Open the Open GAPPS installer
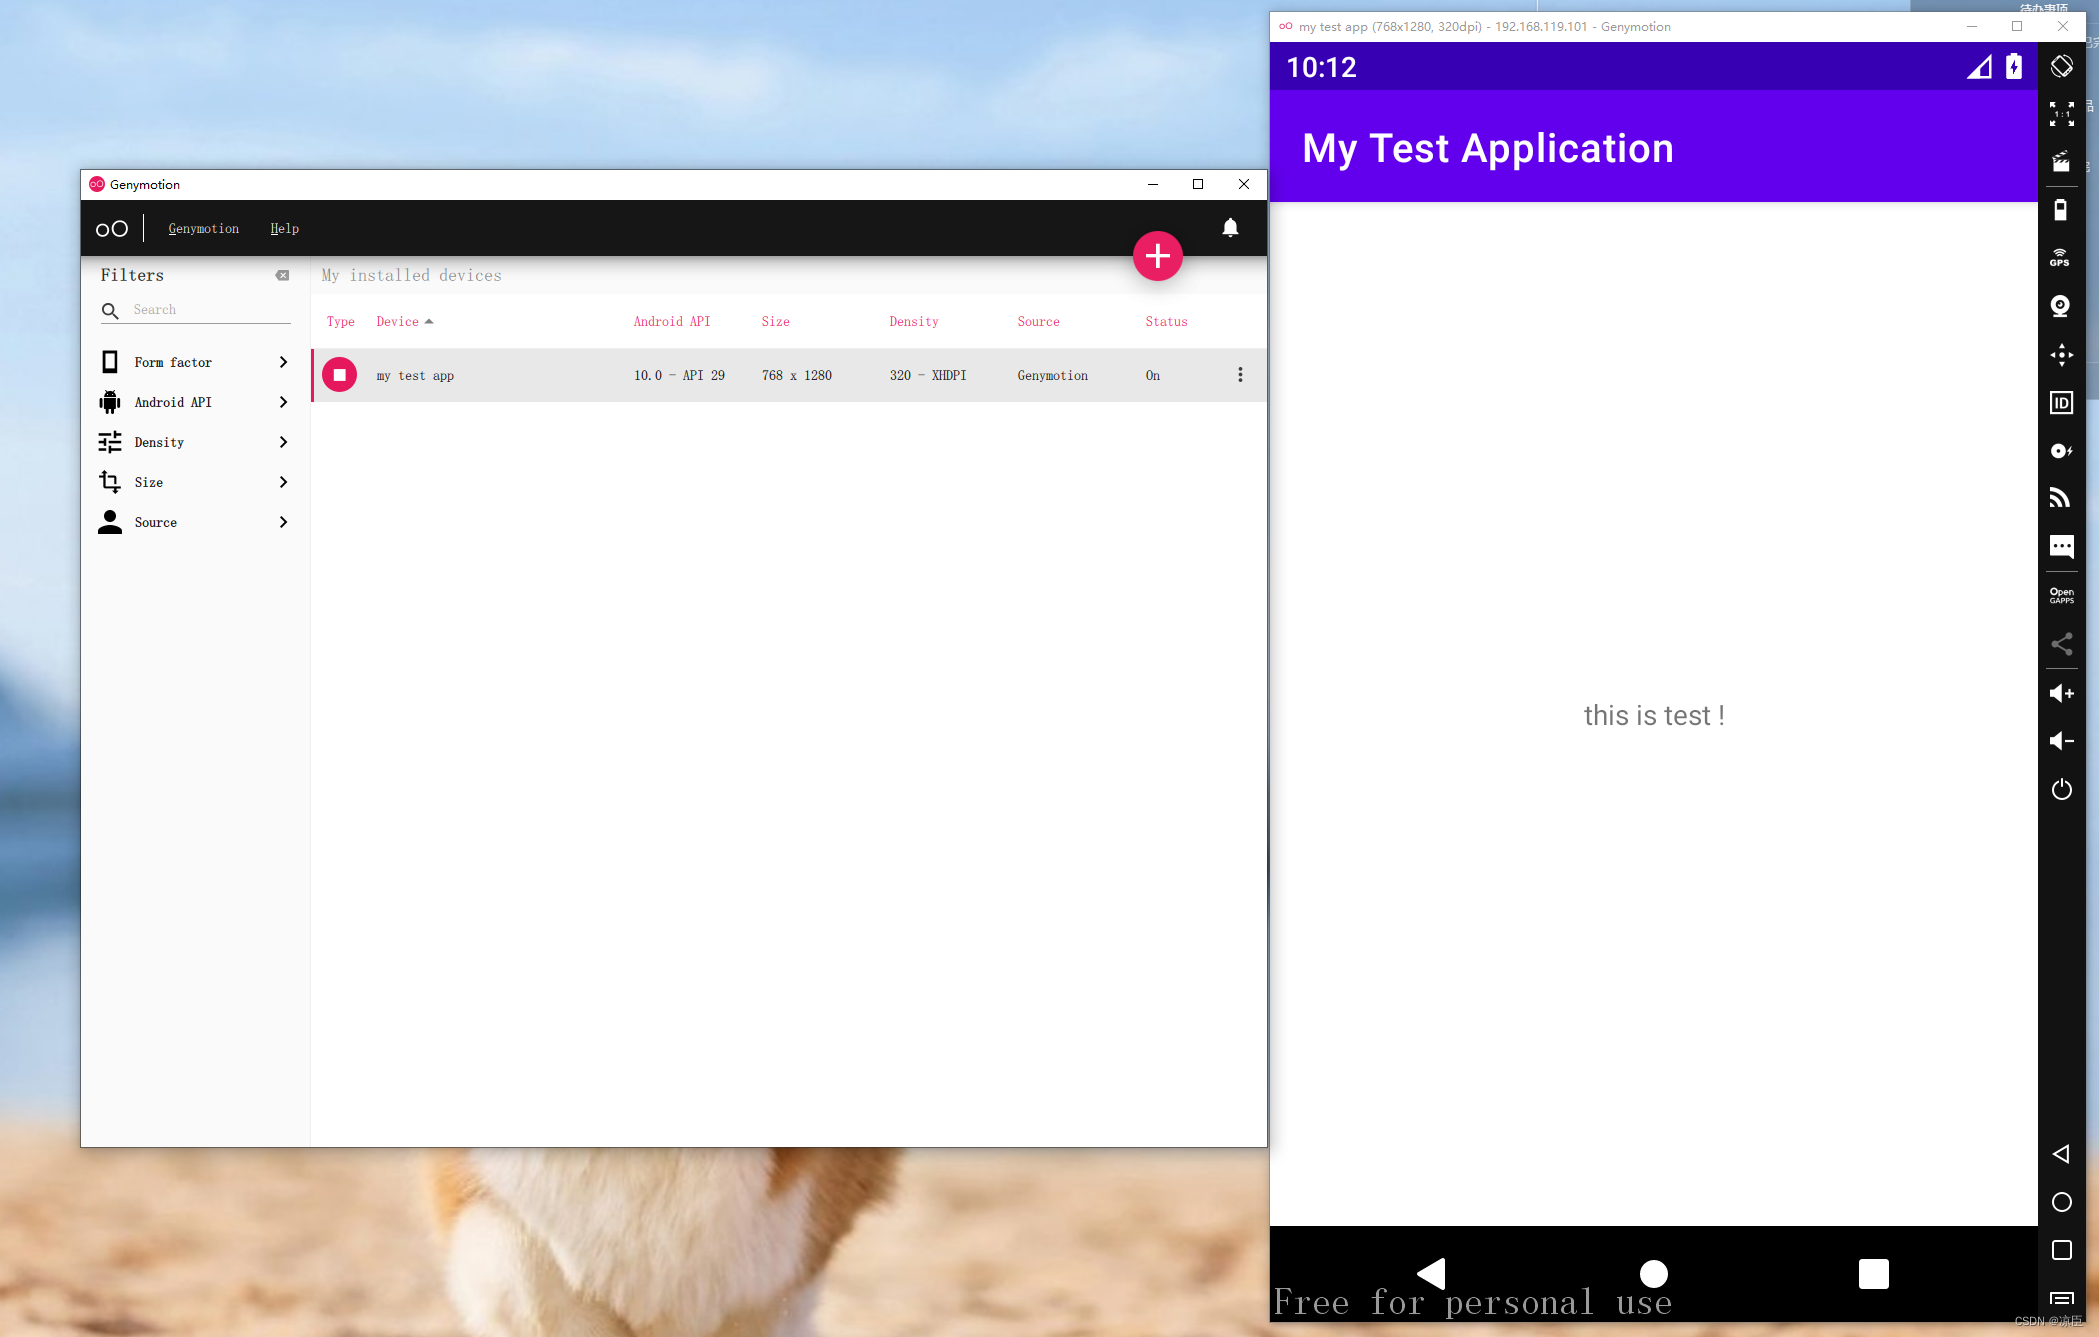The image size is (2099, 1337). (x=2061, y=593)
